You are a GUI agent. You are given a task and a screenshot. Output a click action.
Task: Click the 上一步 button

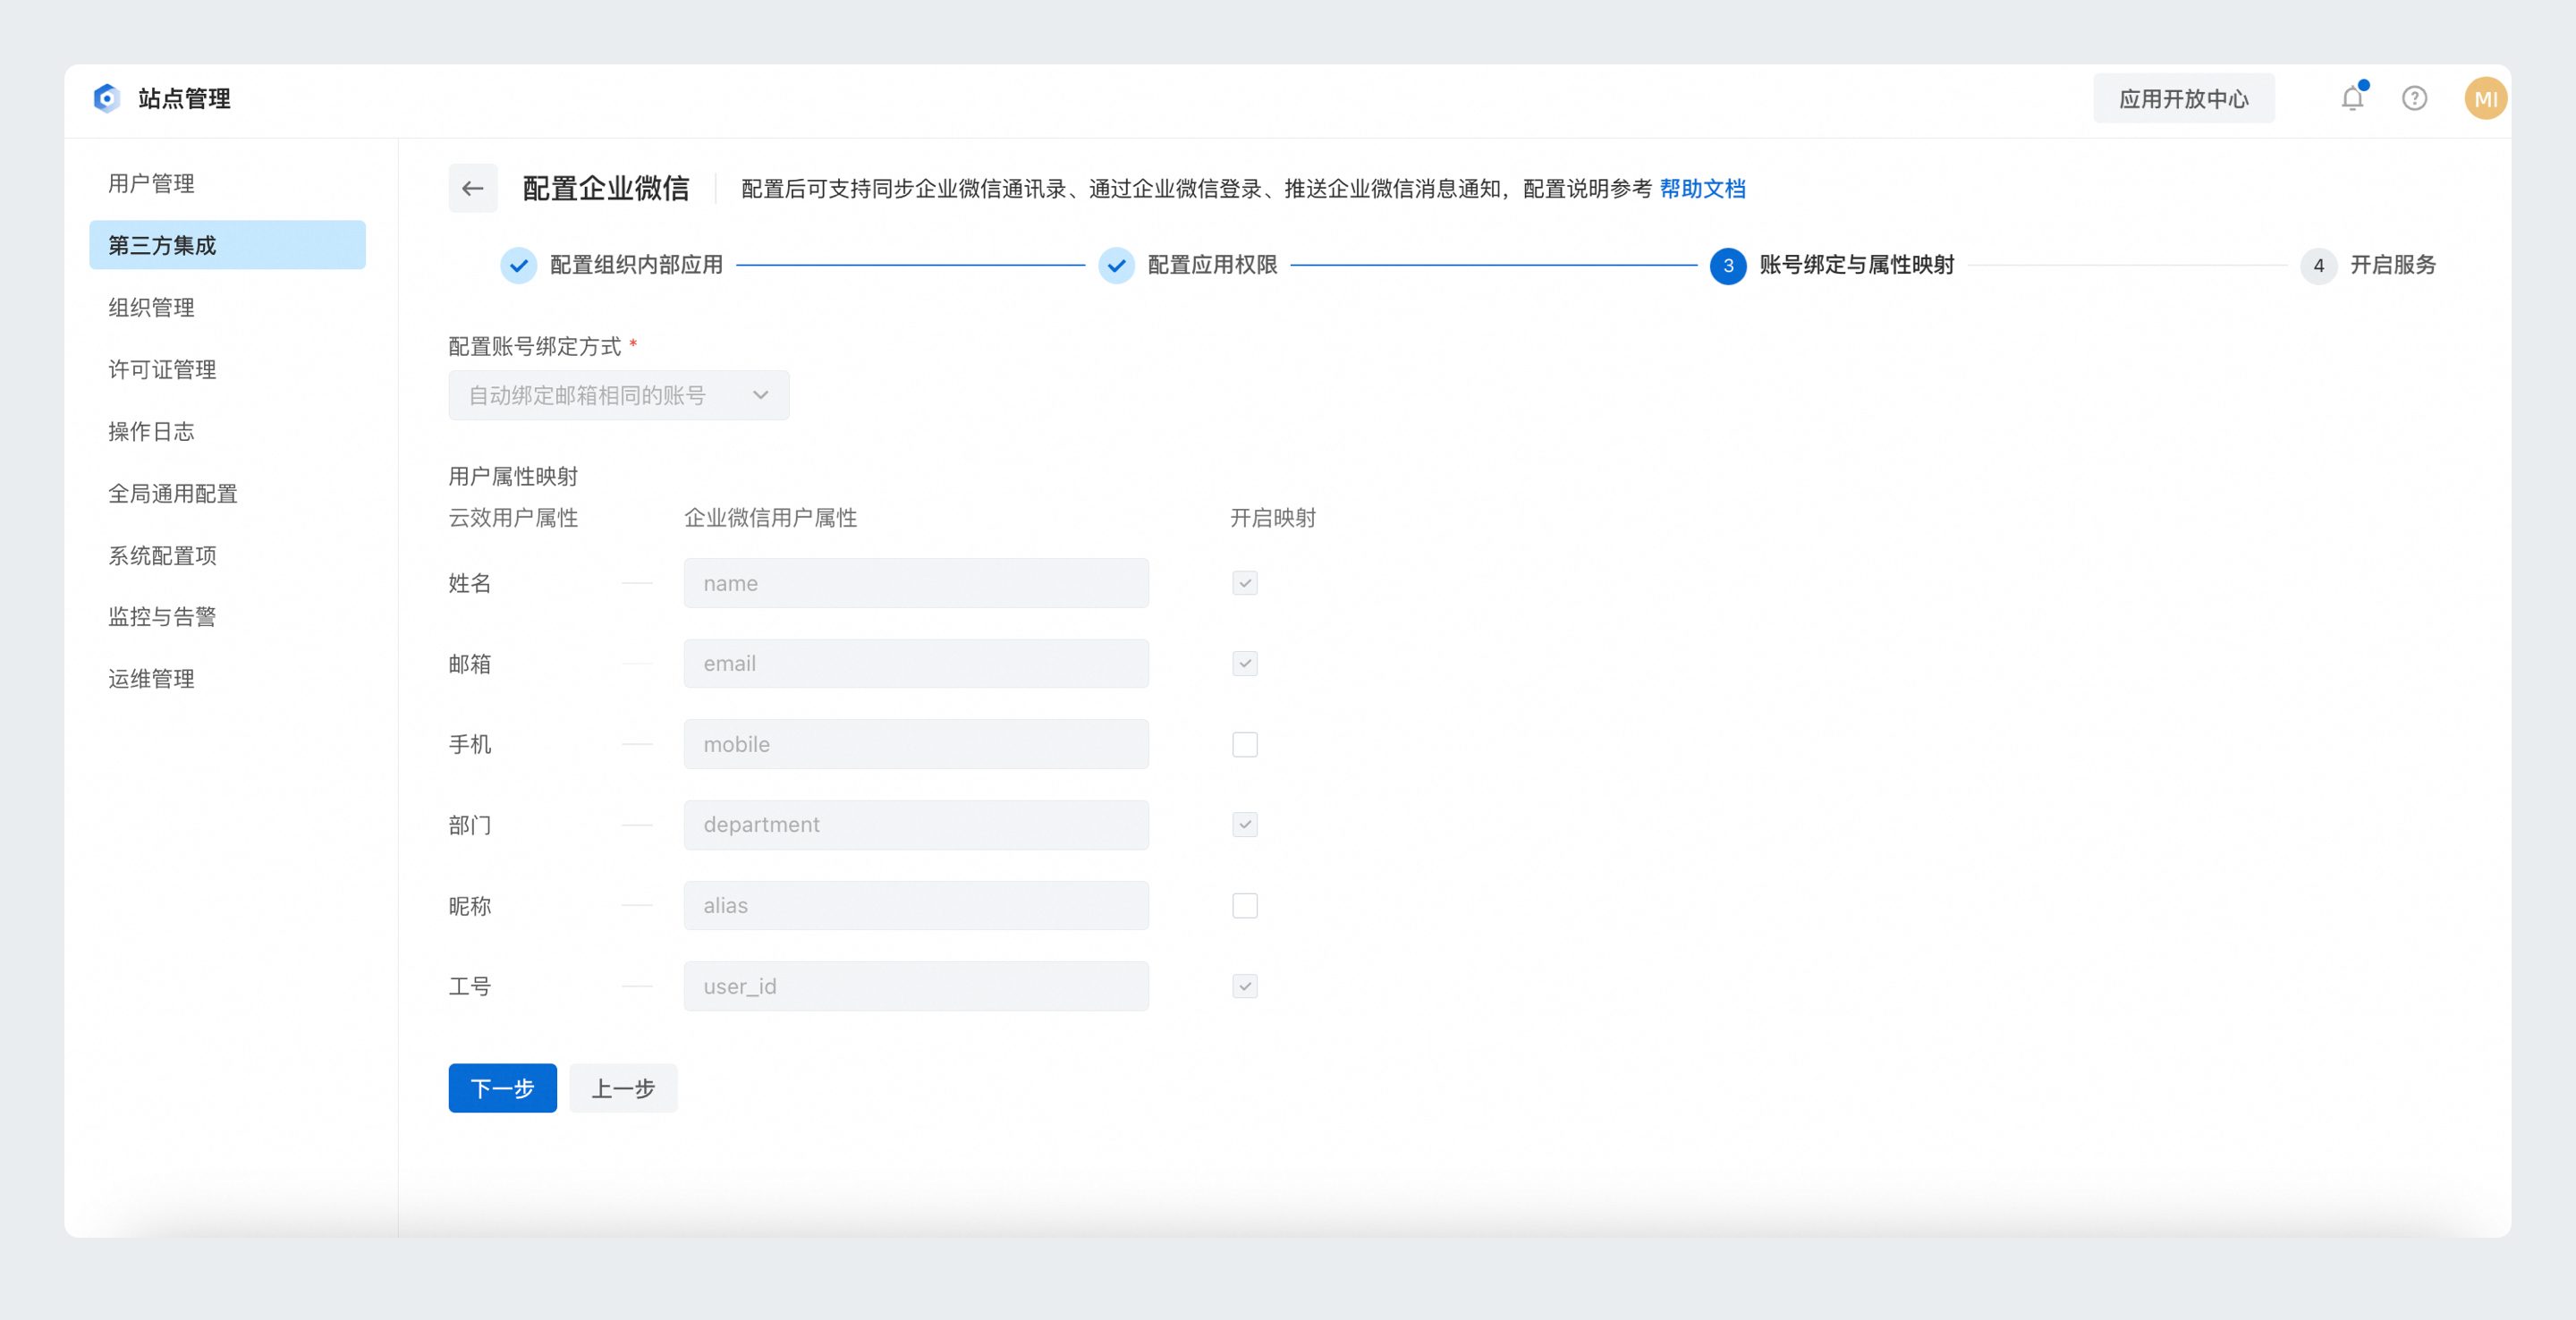pos(623,1088)
